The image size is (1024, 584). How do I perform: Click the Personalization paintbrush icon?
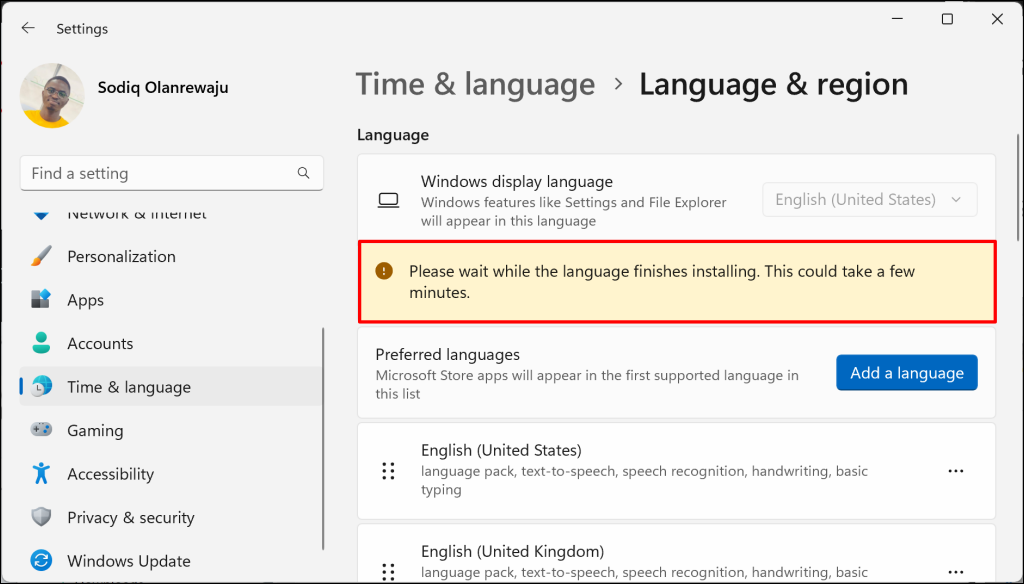coord(41,256)
